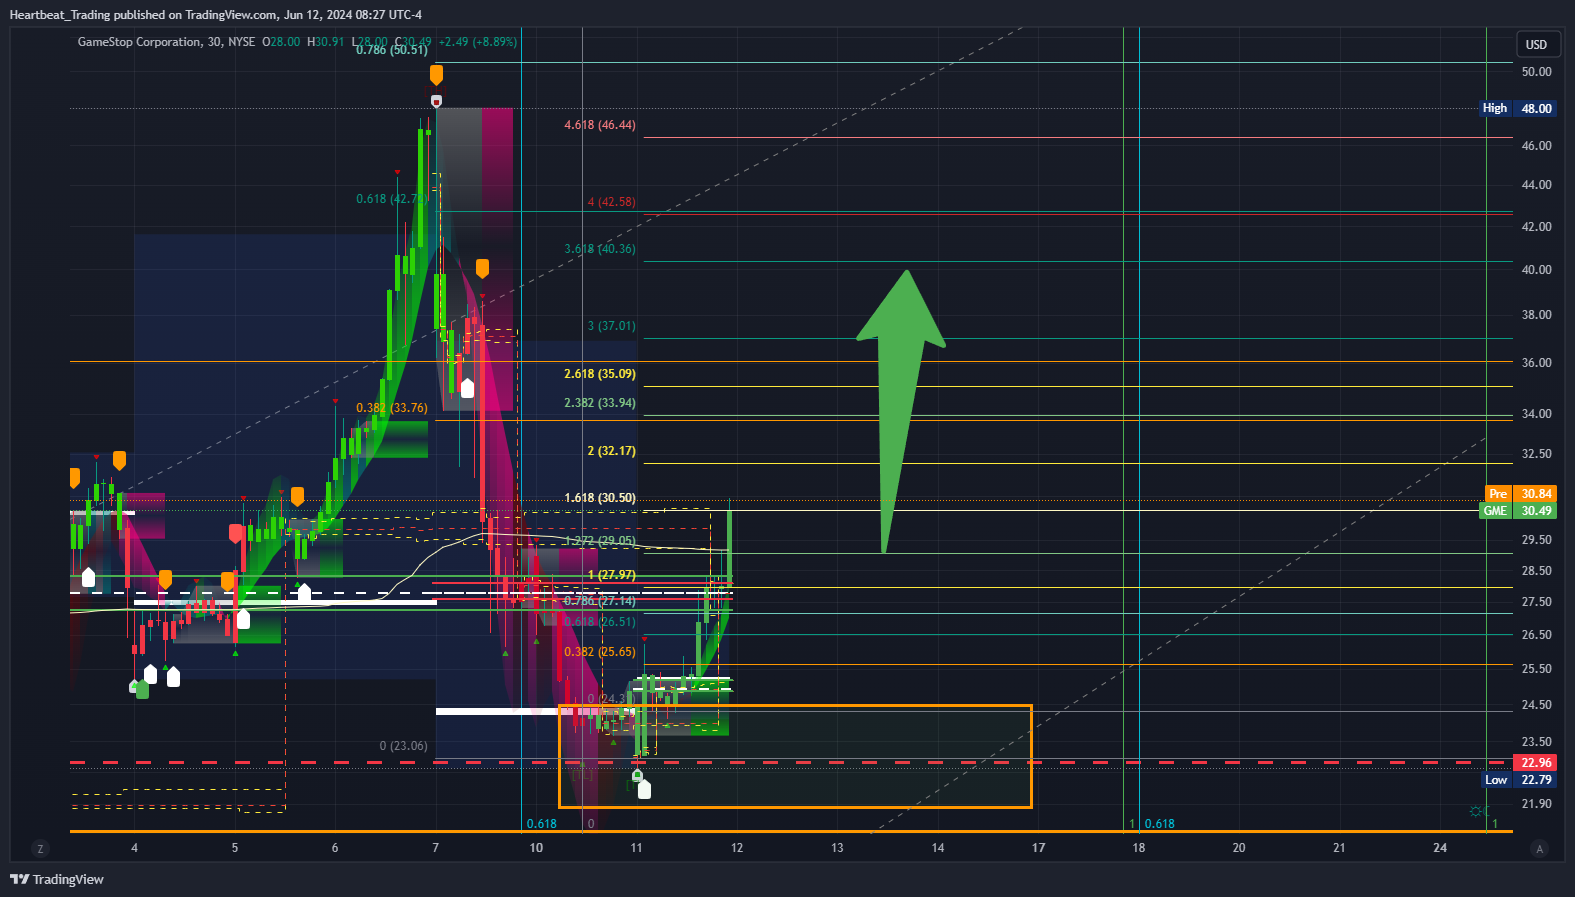Select the 26.50 price axis label
This screenshot has height=897, width=1575.
click(1536, 635)
